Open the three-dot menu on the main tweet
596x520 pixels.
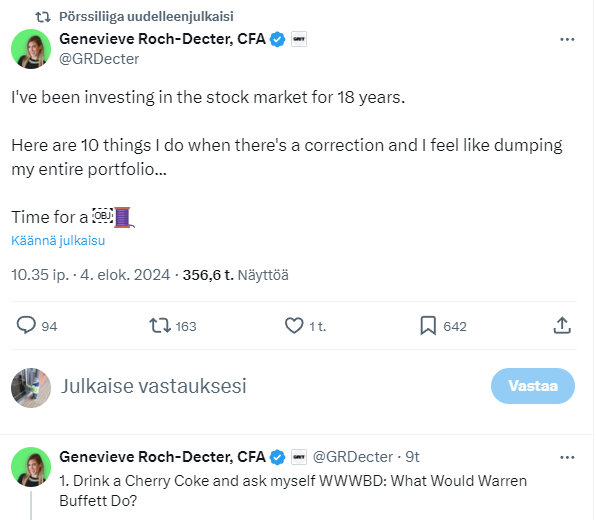click(567, 40)
